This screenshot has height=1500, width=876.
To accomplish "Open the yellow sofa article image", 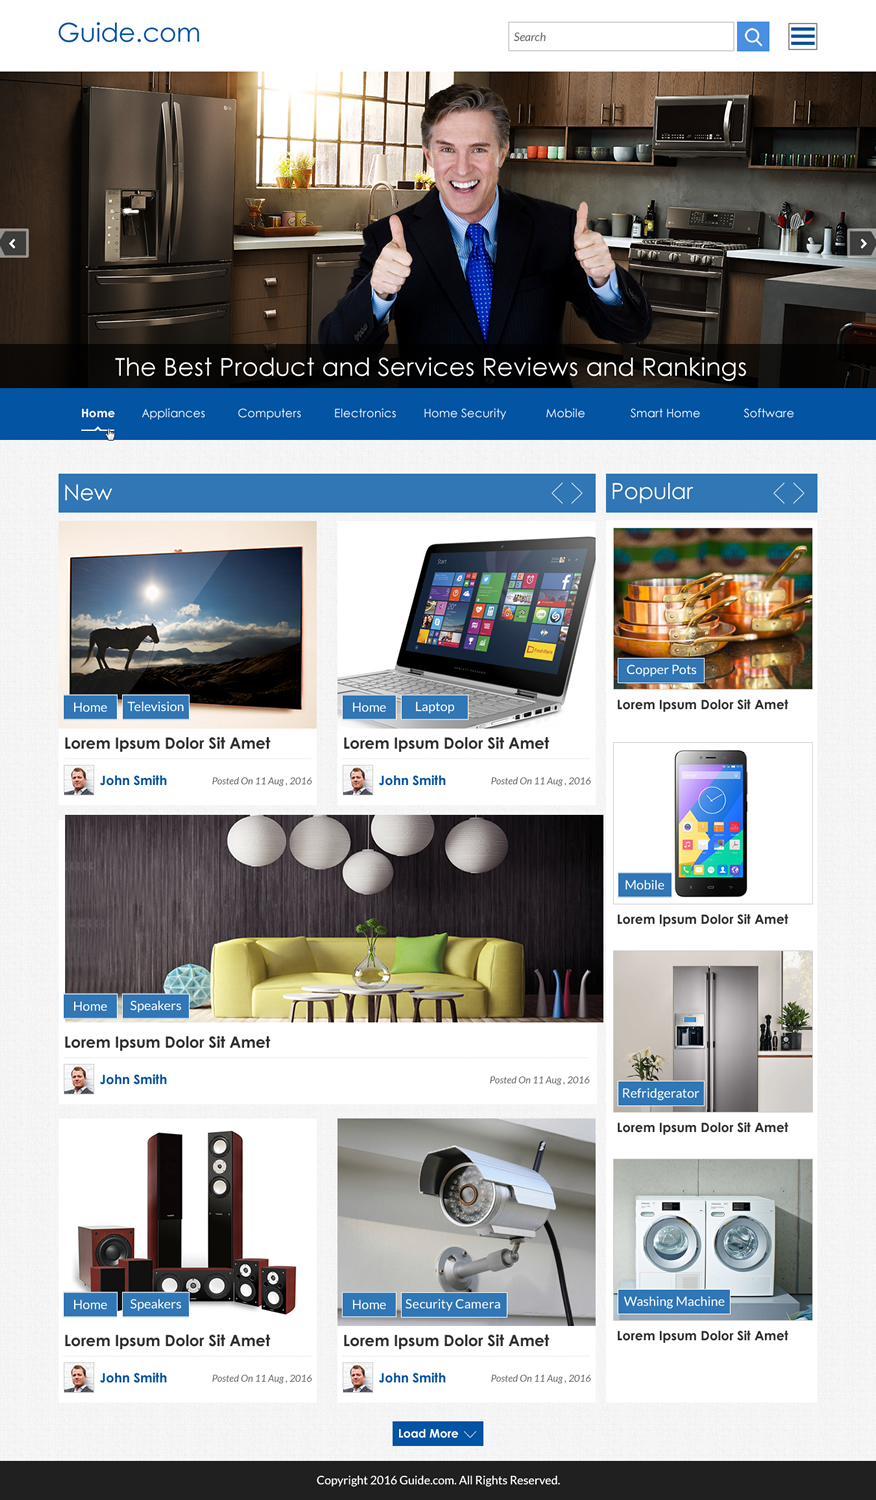I will [x=334, y=918].
